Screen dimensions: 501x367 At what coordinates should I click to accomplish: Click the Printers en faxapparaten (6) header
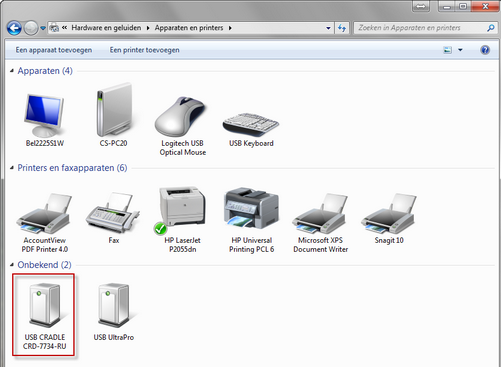pyautogui.click(x=72, y=168)
